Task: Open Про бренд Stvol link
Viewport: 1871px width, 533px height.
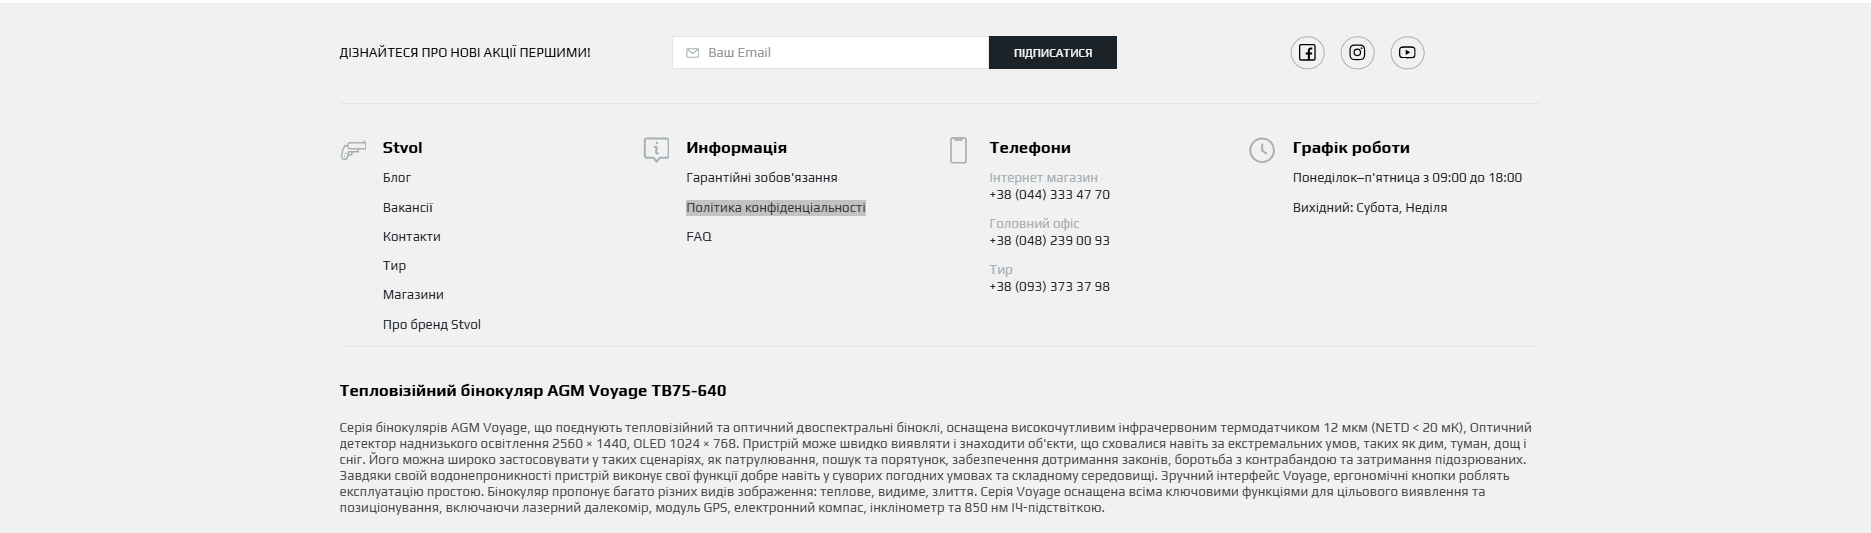Action: pyautogui.click(x=431, y=325)
